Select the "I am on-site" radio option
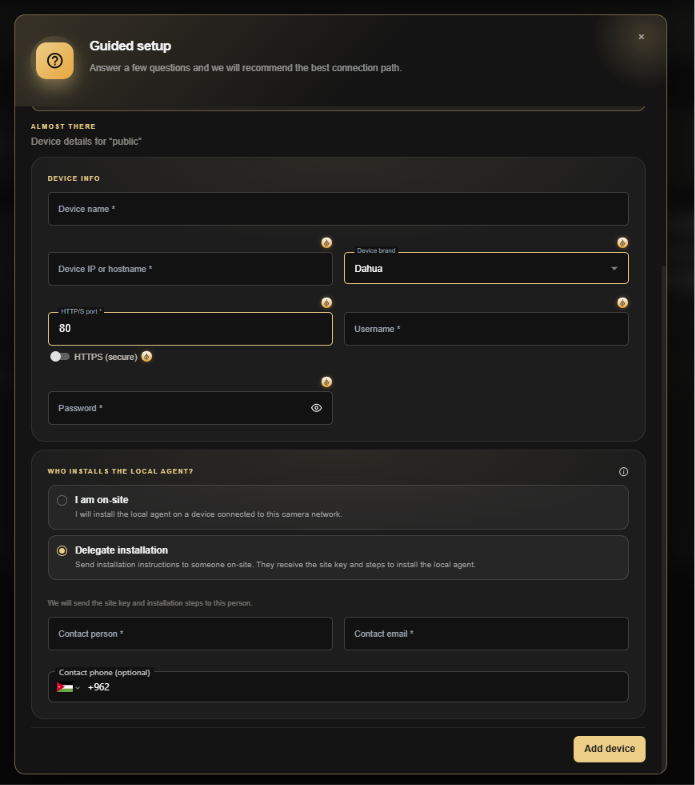 coord(62,500)
